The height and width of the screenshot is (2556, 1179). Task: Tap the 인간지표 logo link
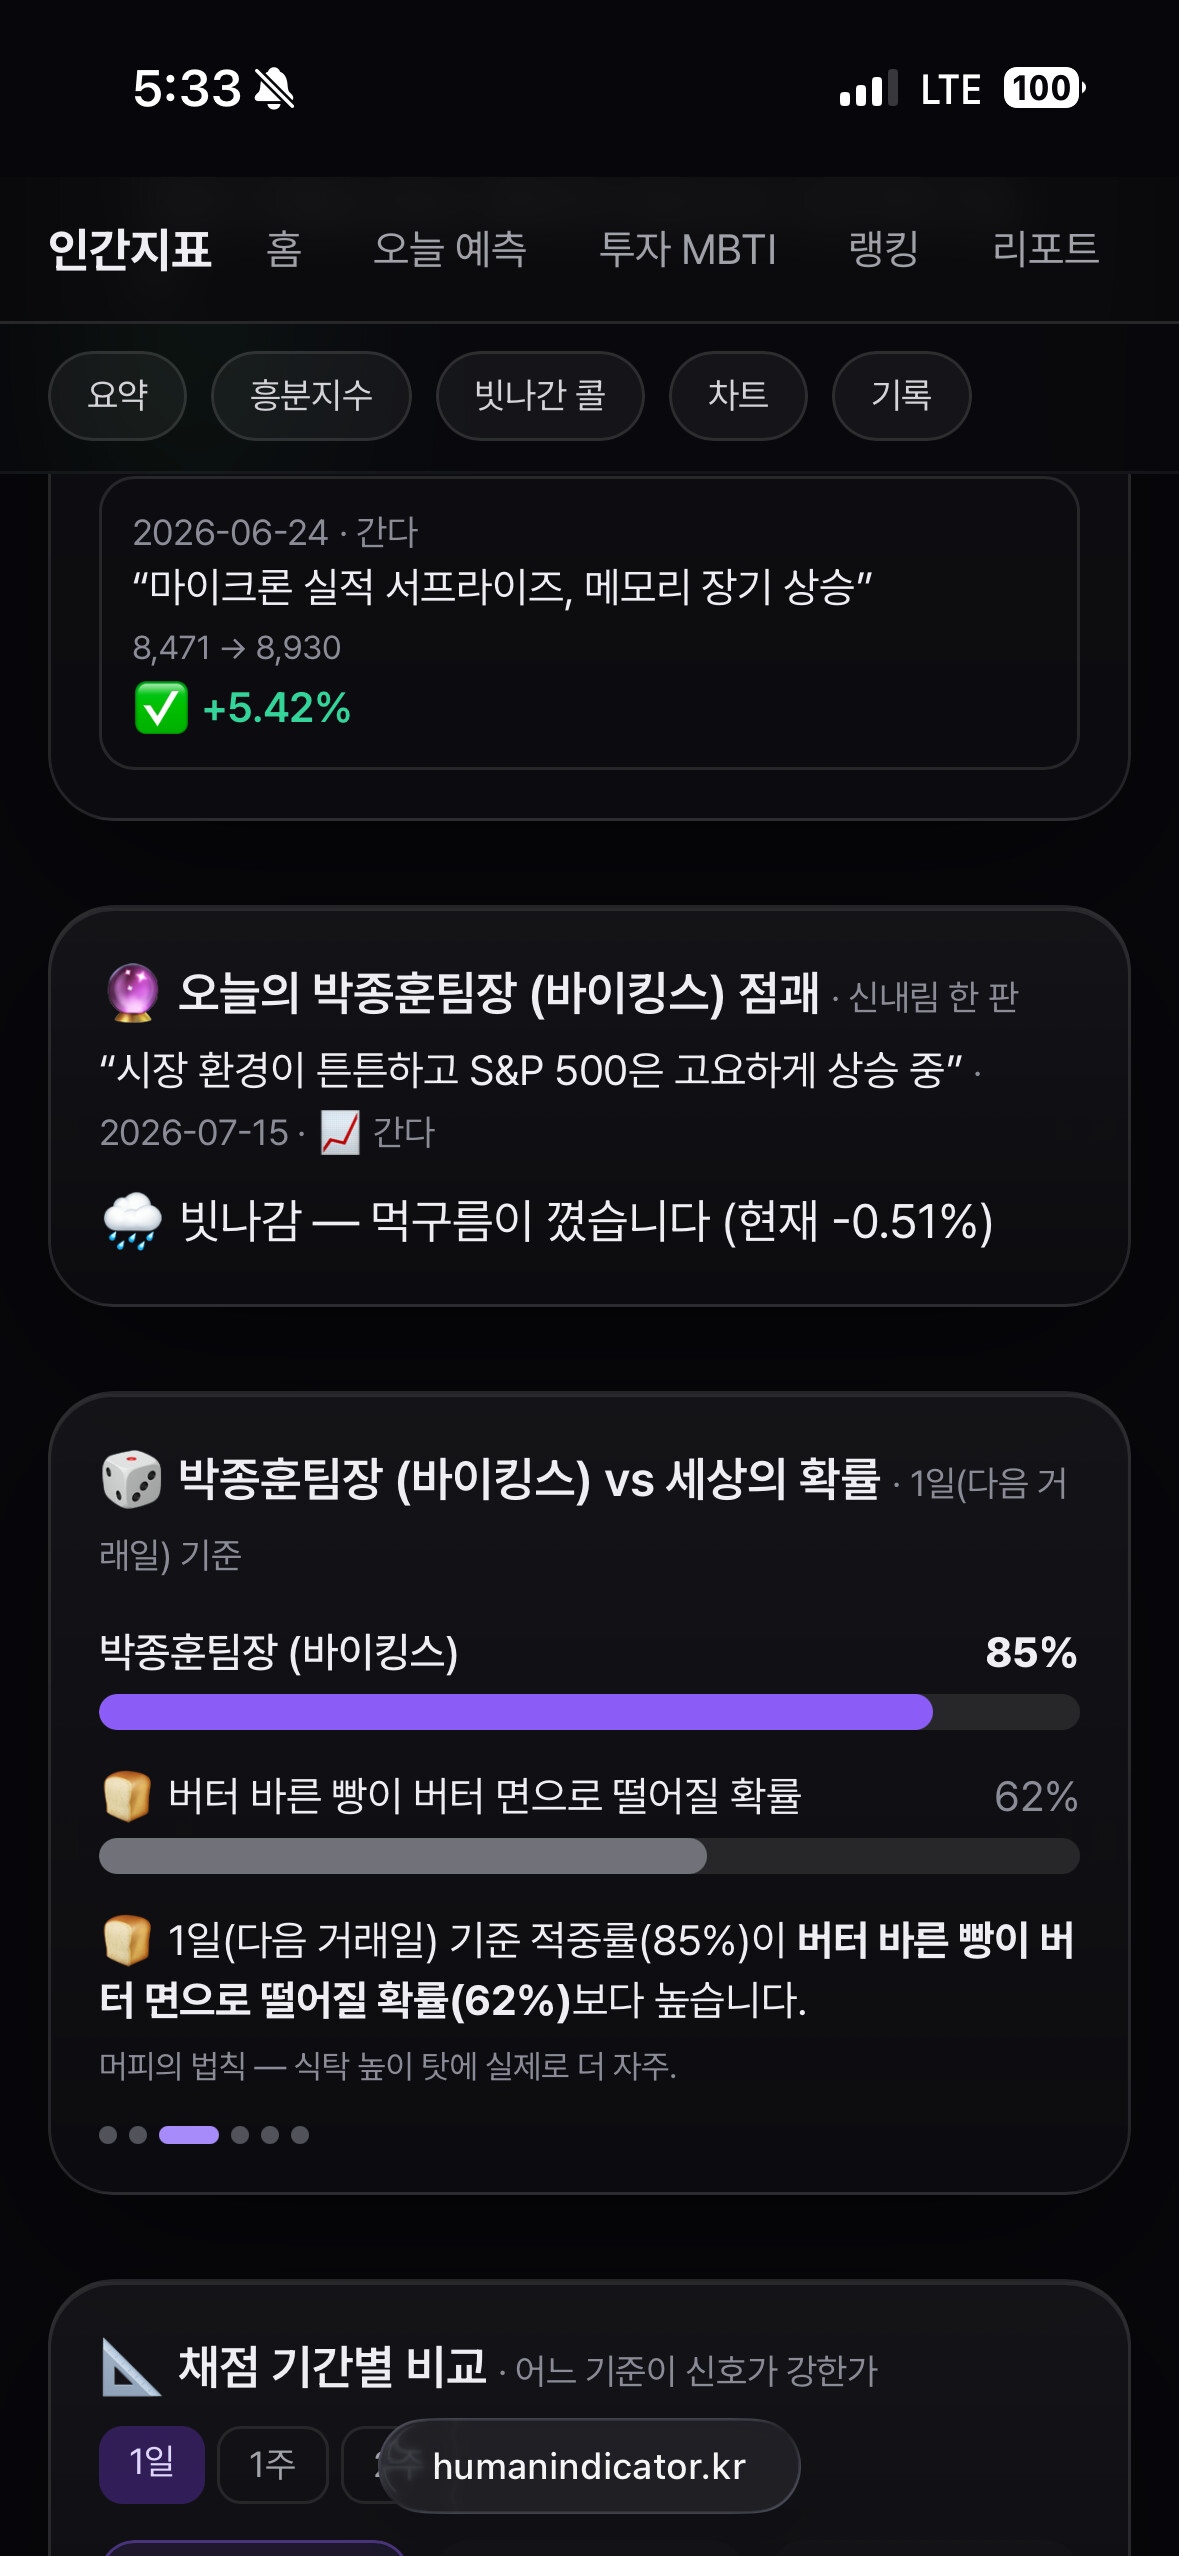[x=130, y=249]
